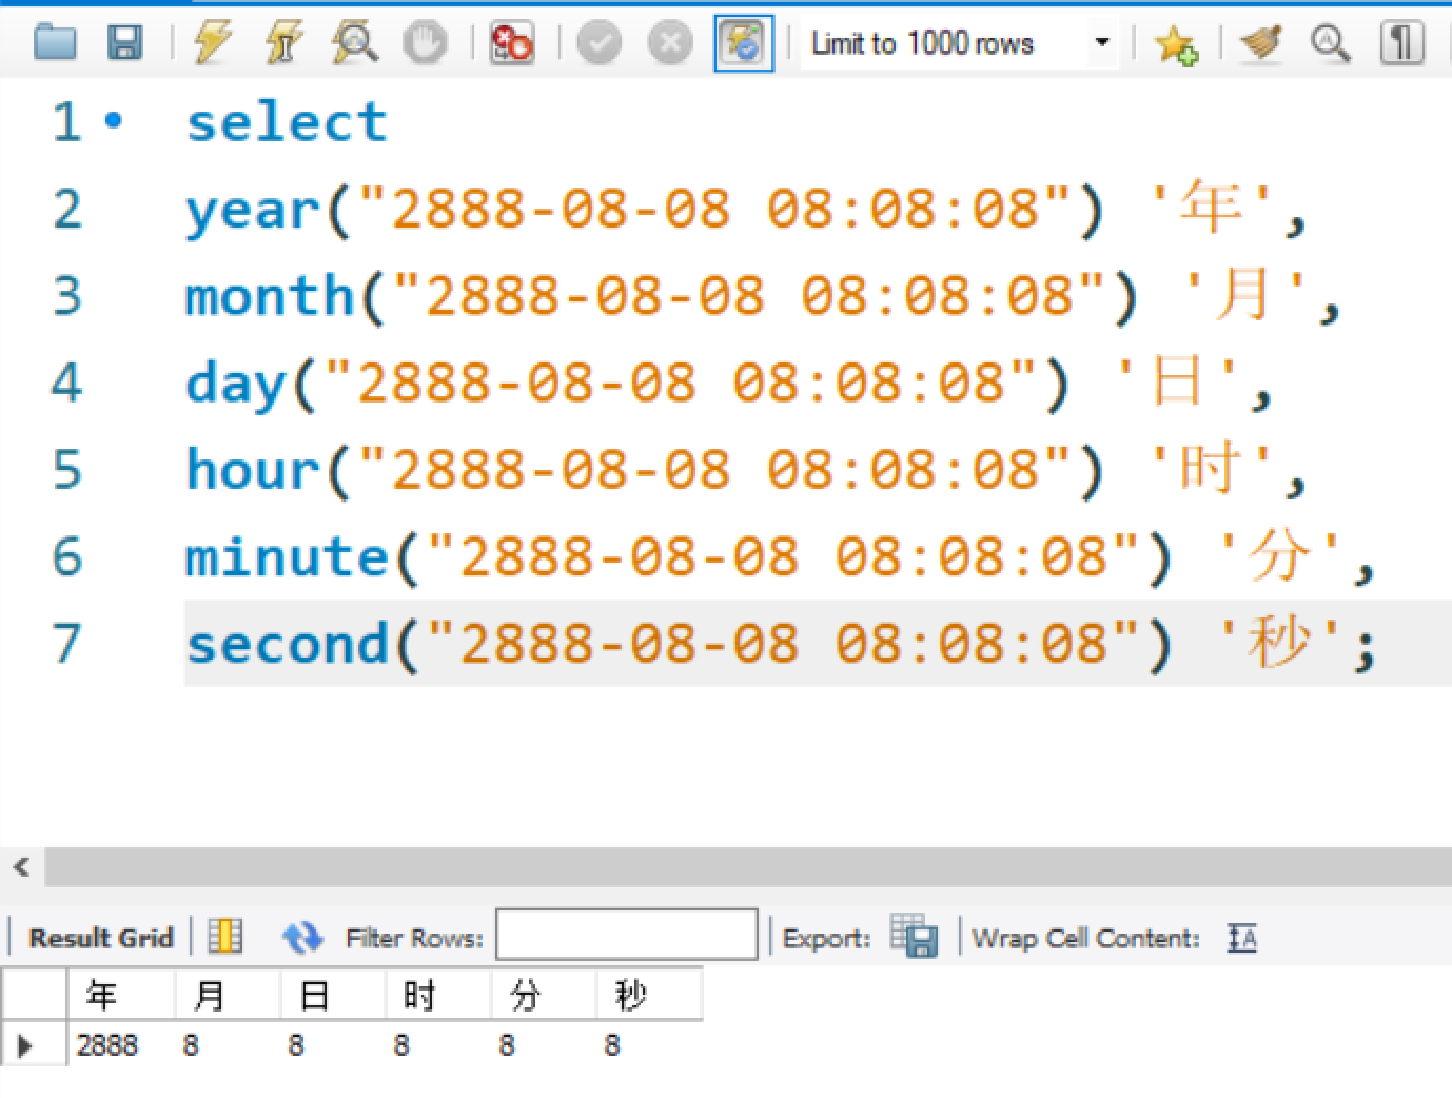Switch to the Result Grid tab
The image size is (1452, 1098).
point(98,937)
